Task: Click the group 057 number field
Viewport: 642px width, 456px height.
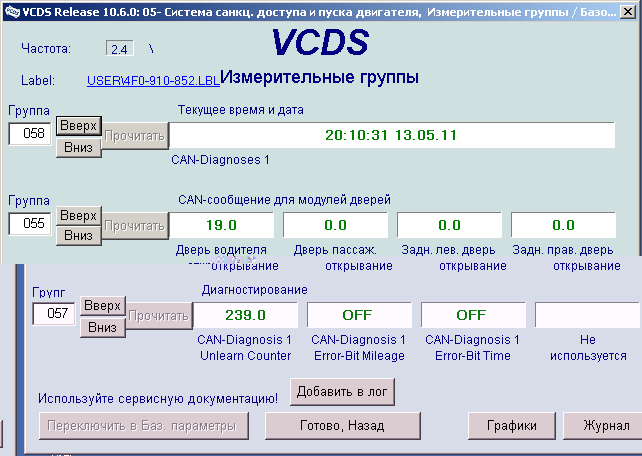Action: pos(54,314)
